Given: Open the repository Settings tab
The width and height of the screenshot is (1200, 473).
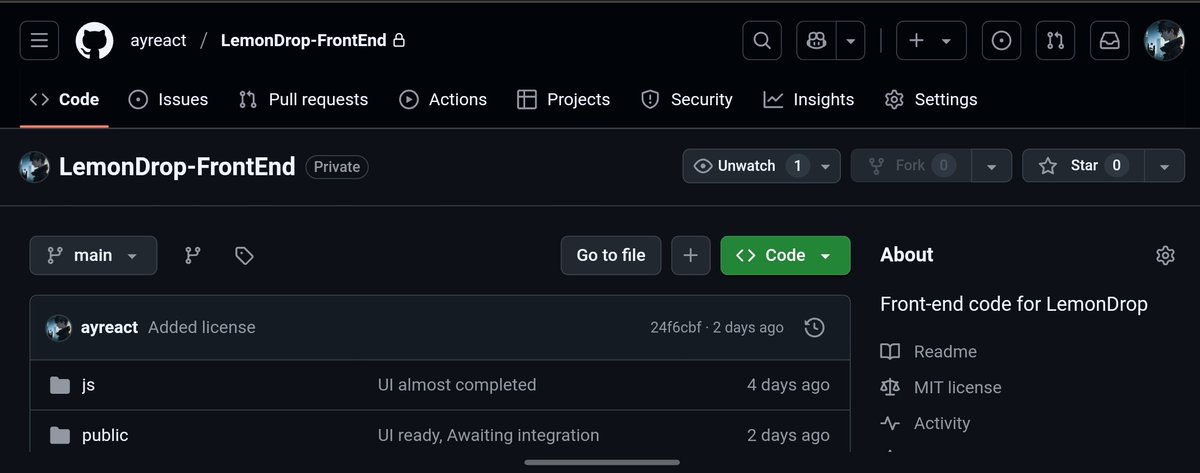Looking at the screenshot, I should click(931, 99).
